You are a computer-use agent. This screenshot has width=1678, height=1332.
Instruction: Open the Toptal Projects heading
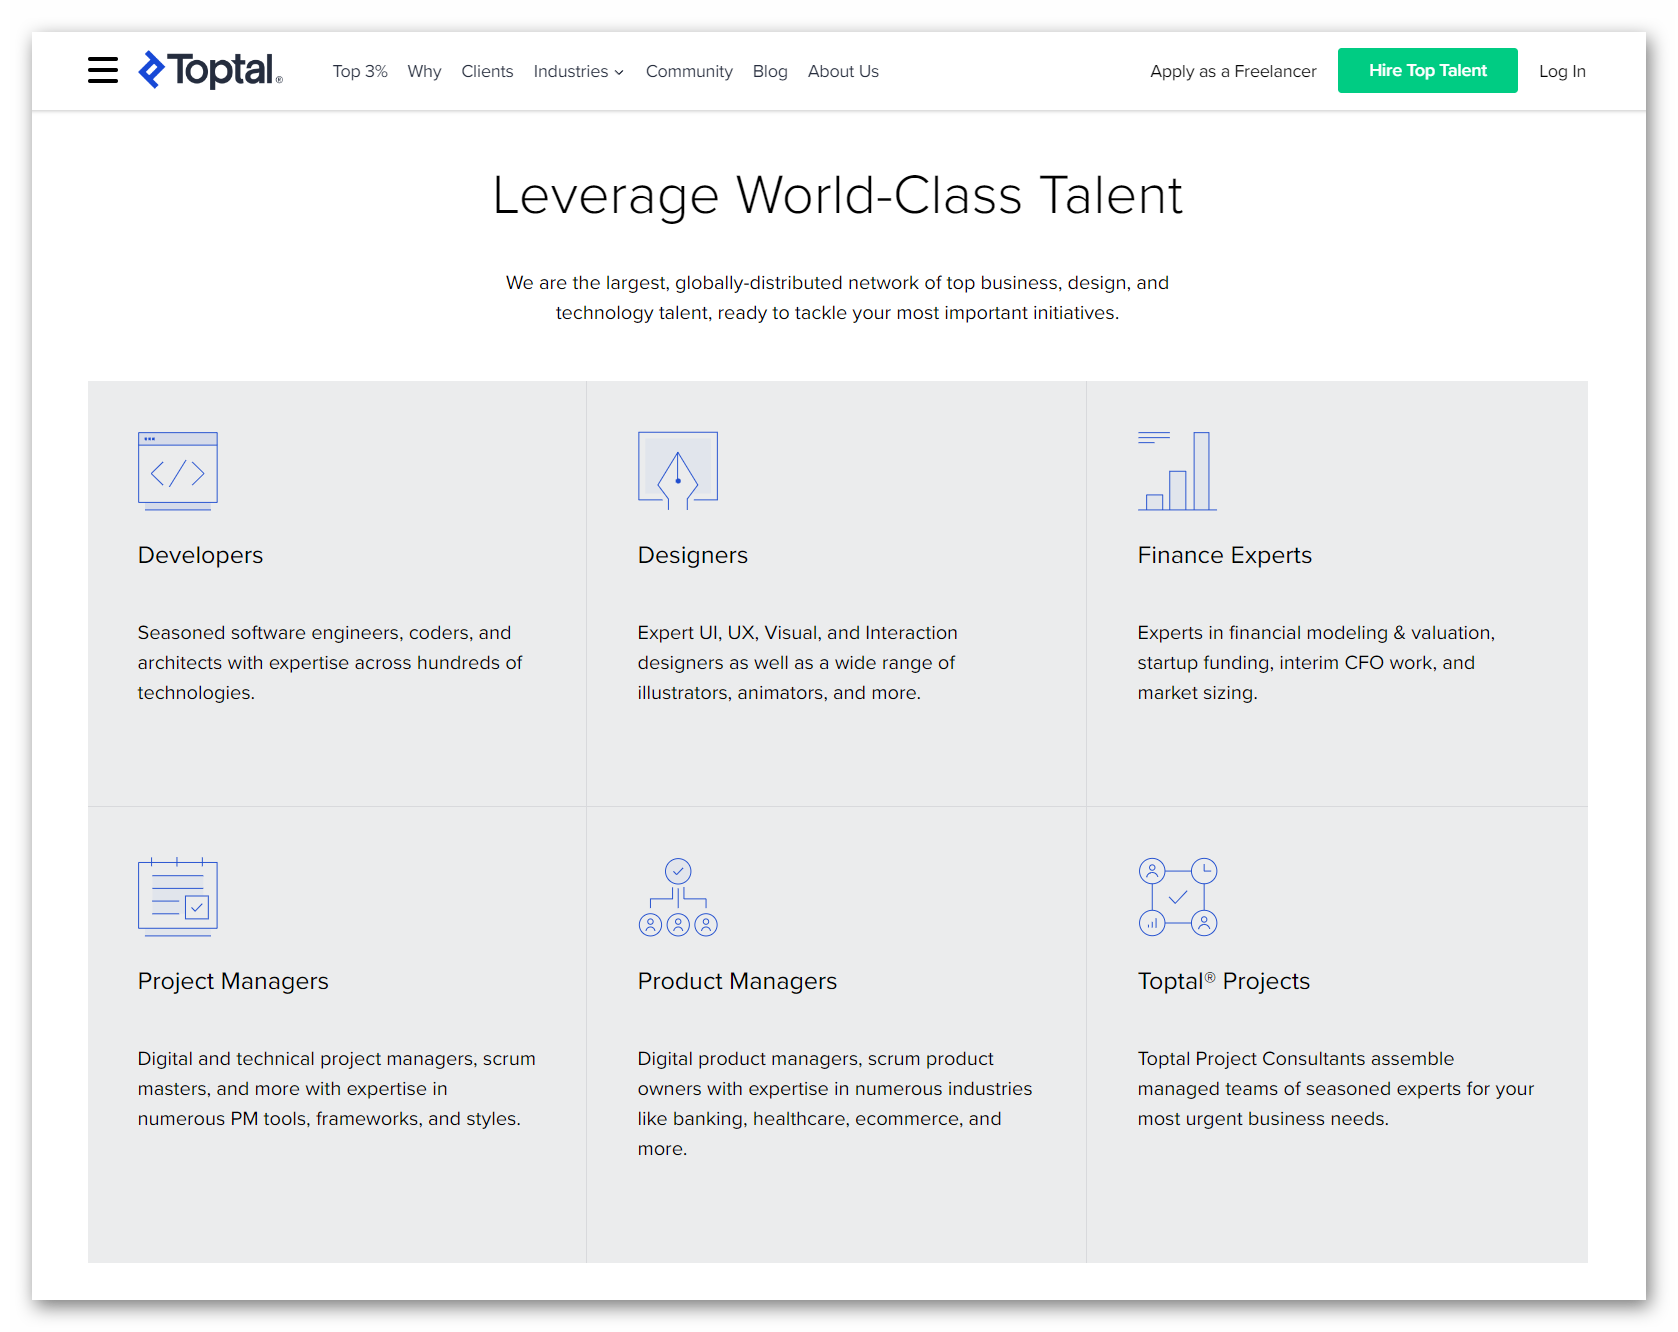(x=1223, y=981)
